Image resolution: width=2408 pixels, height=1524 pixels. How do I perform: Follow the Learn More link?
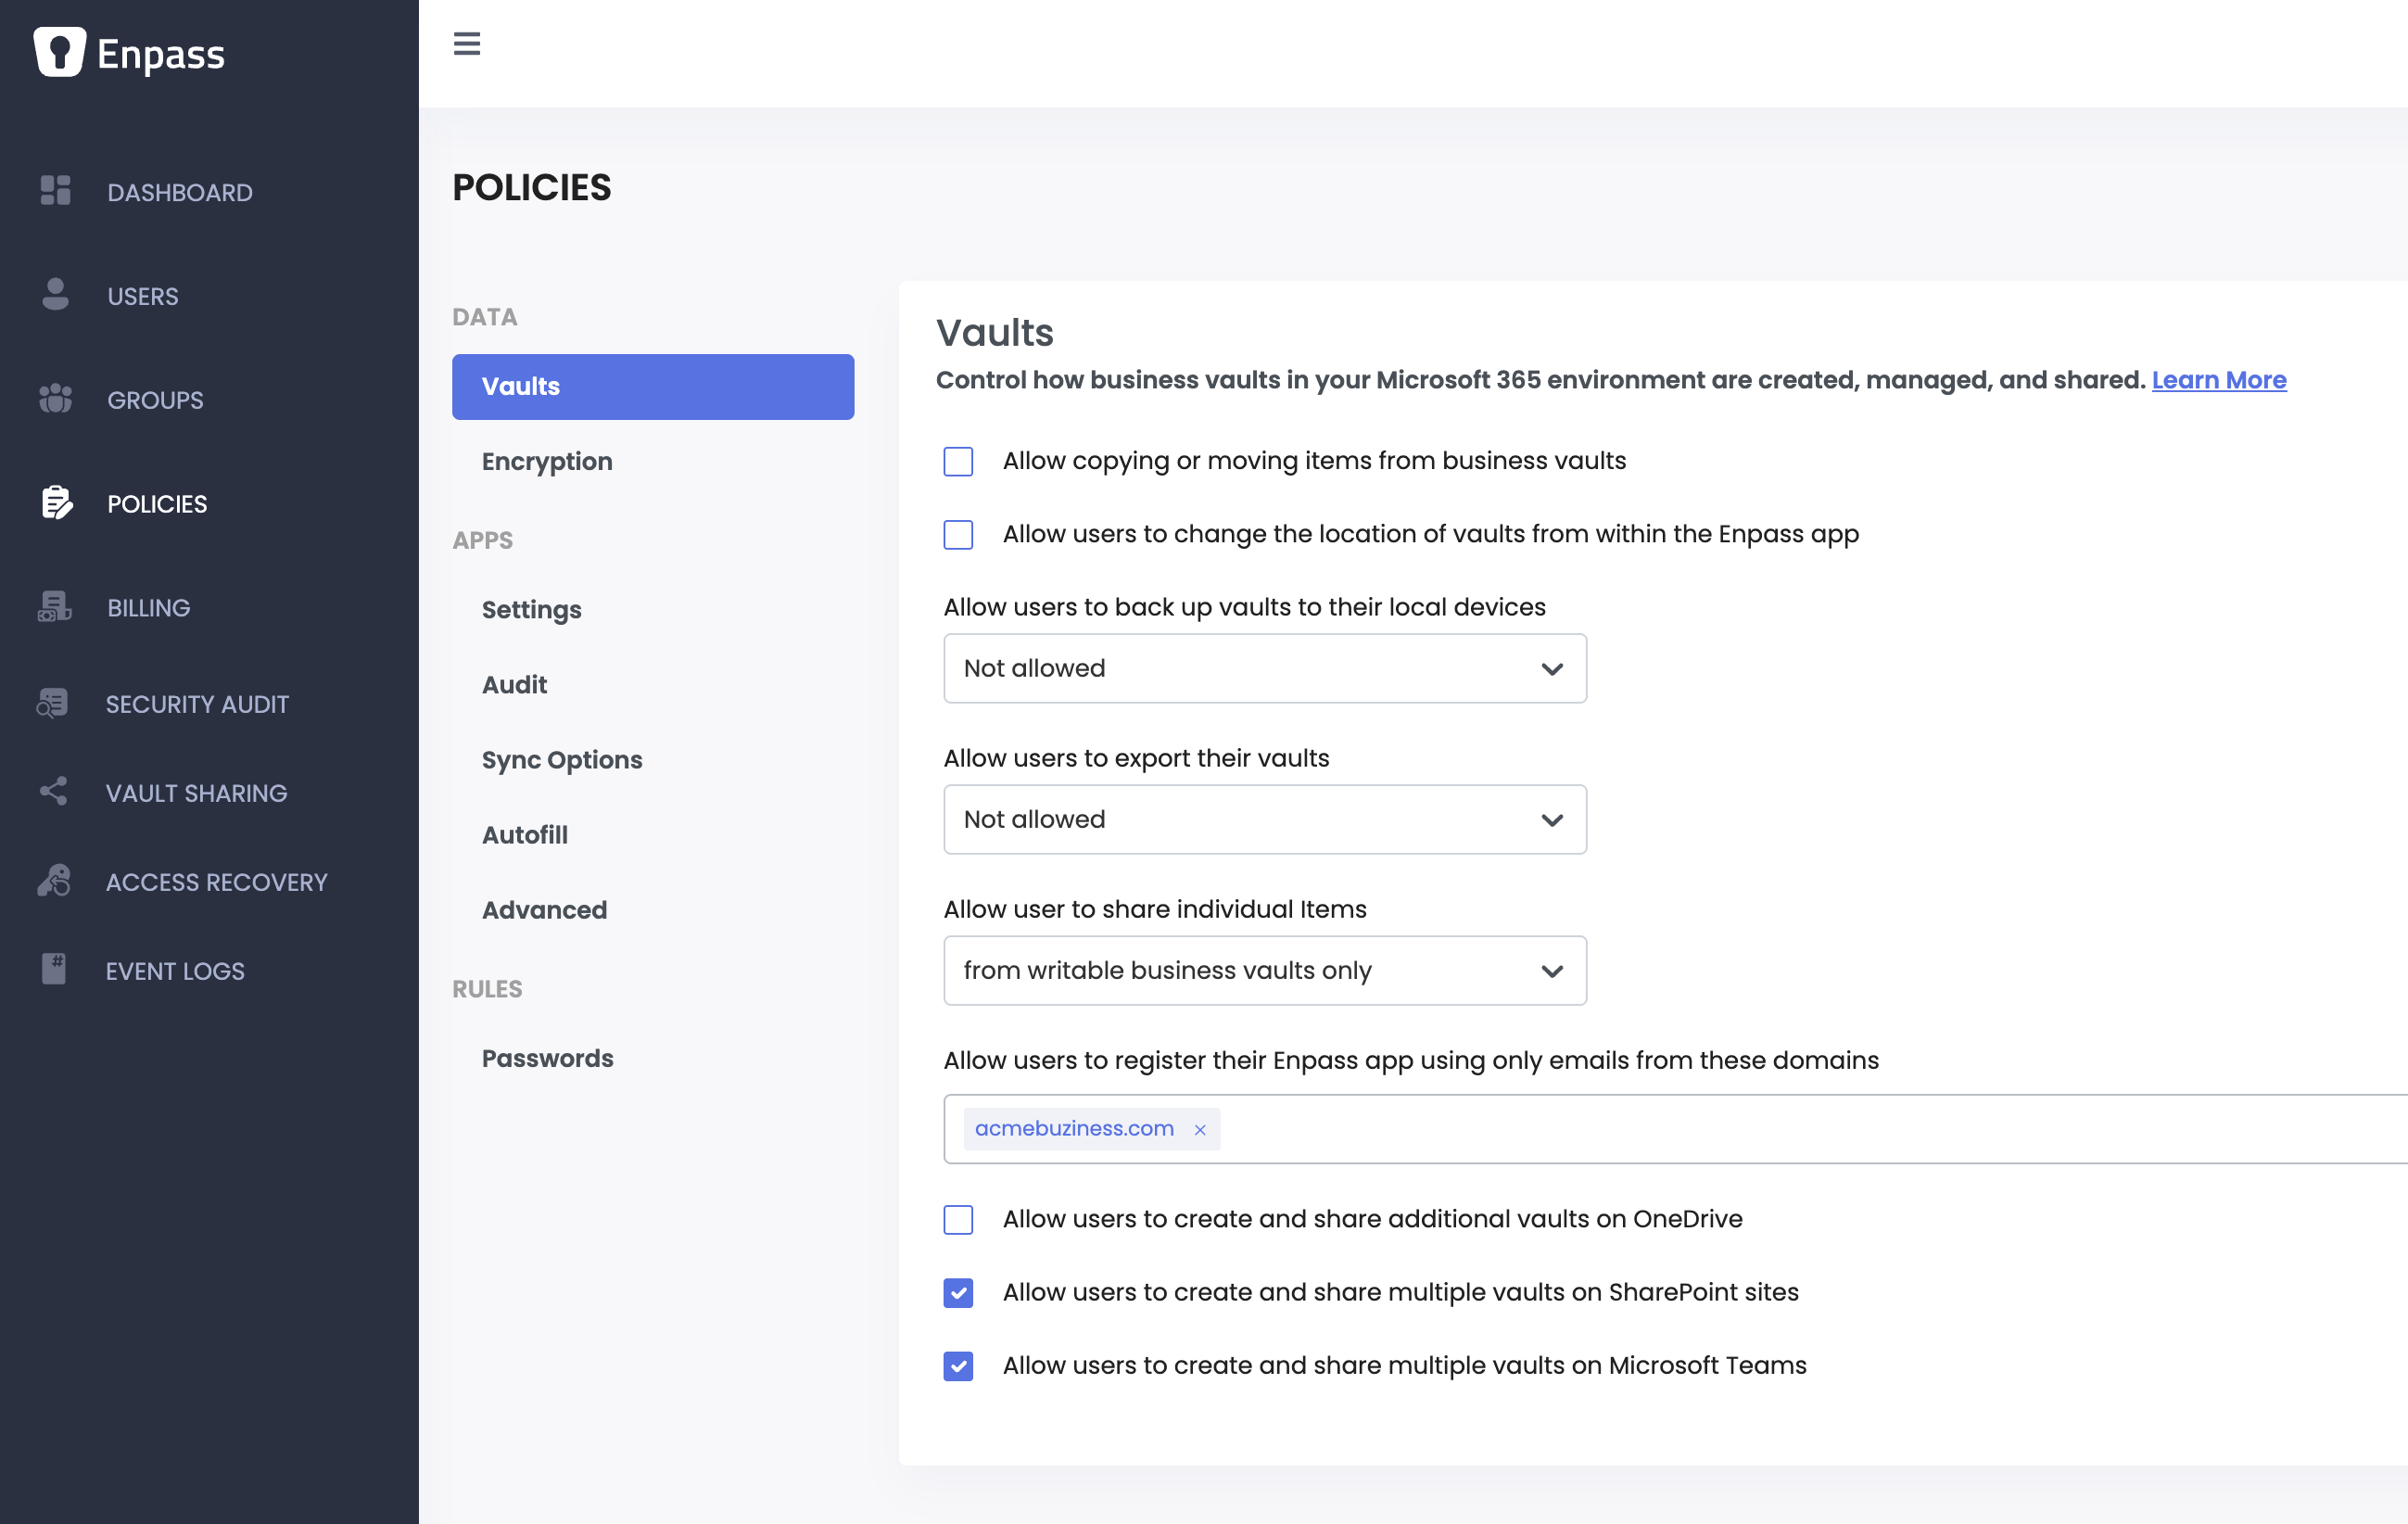2219,380
